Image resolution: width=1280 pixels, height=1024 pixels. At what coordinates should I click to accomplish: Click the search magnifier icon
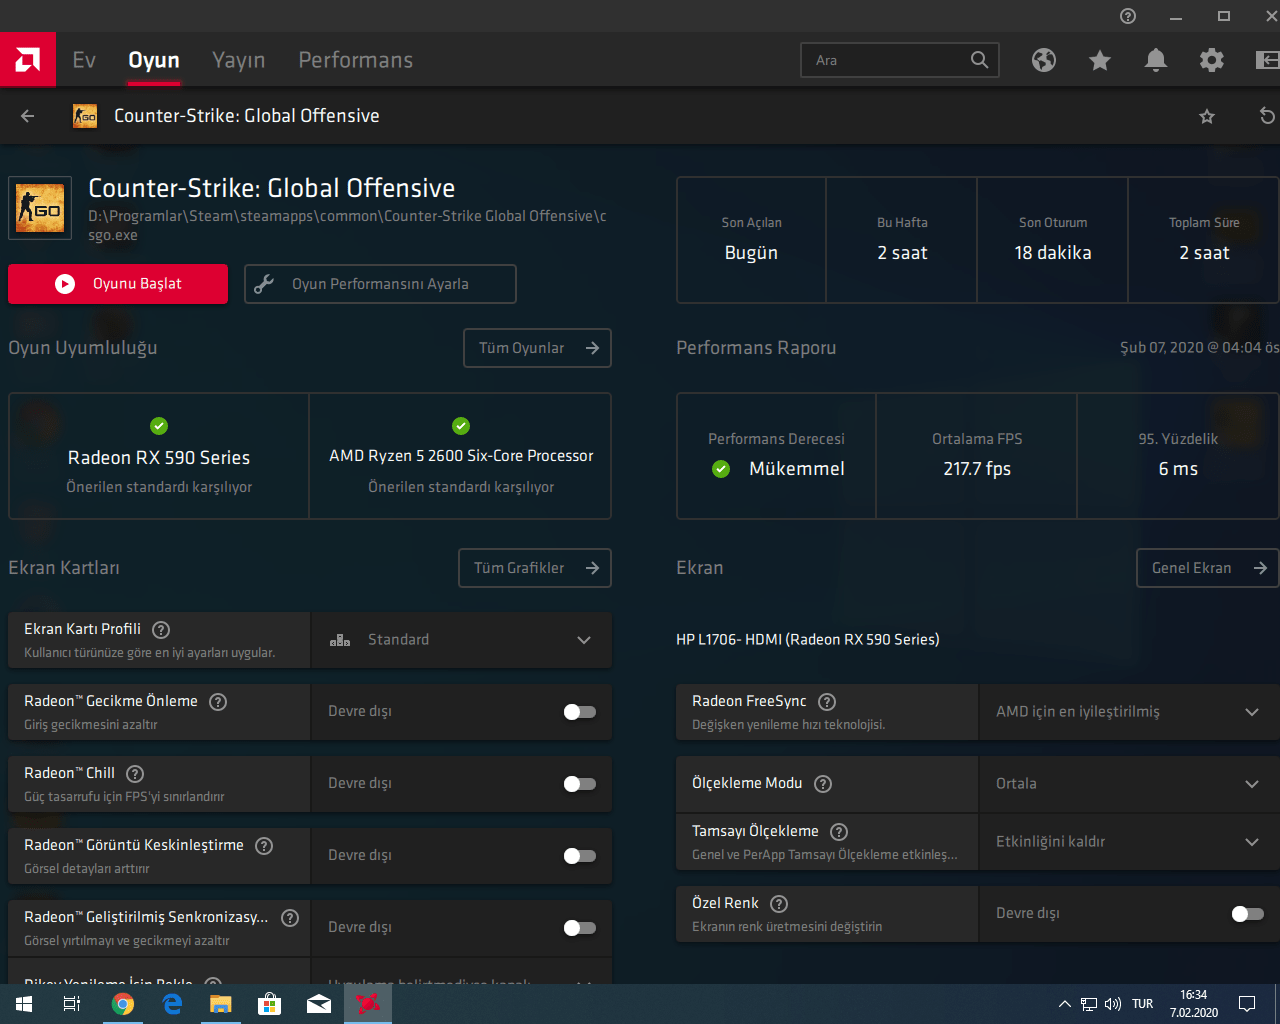point(980,60)
